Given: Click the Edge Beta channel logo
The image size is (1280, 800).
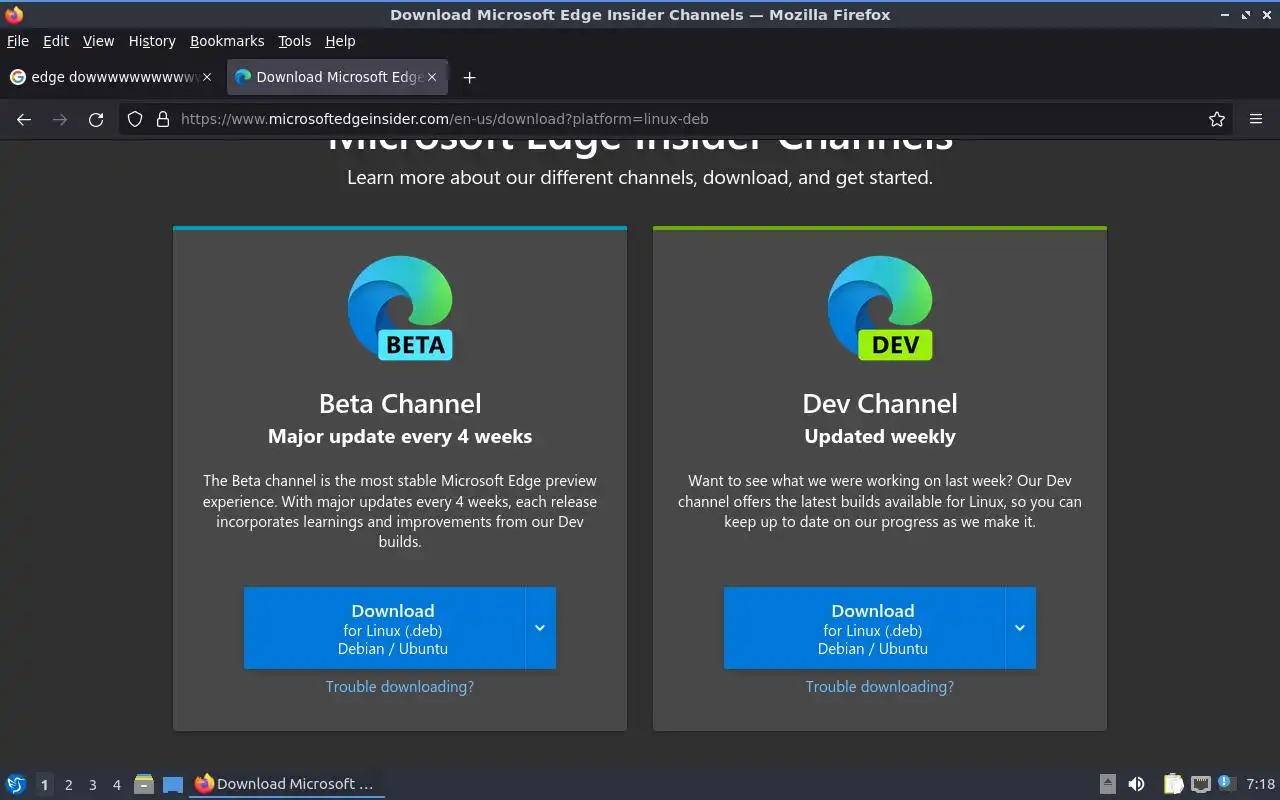Looking at the screenshot, I should (400, 308).
